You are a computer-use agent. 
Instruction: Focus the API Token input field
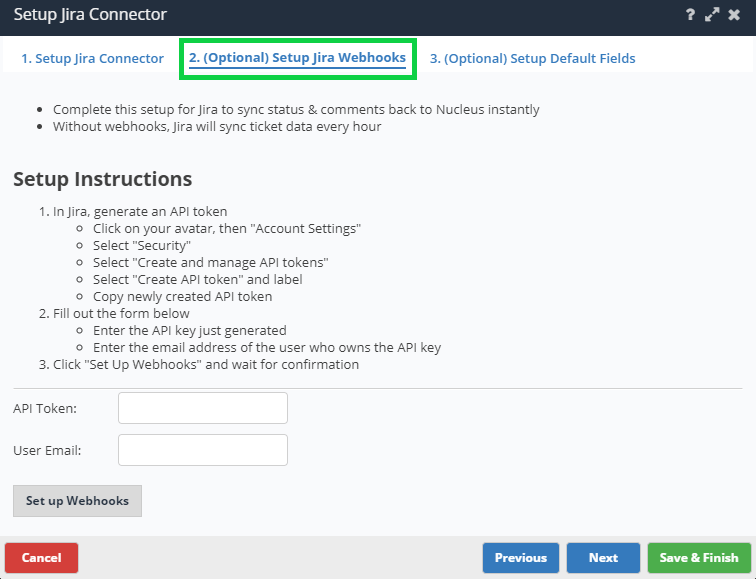click(203, 408)
